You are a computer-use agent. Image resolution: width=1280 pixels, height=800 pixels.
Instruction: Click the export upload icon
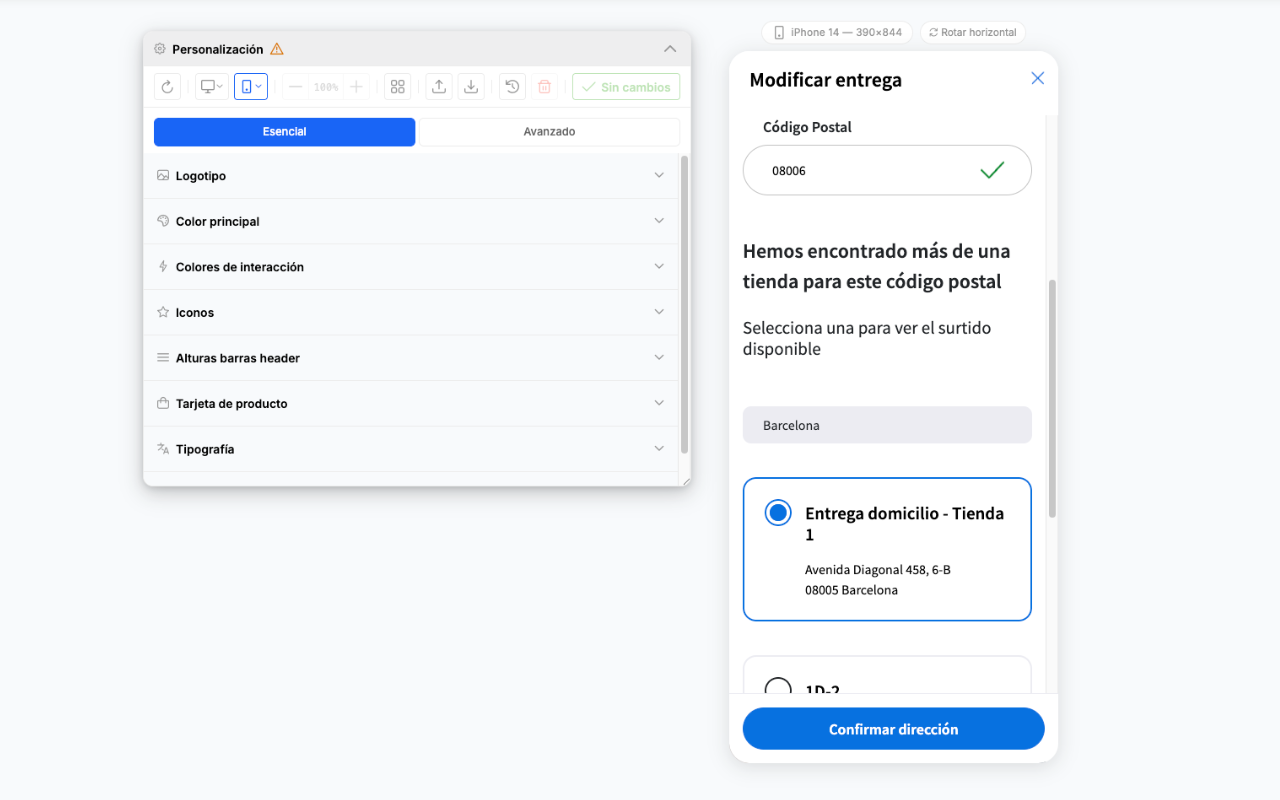(438, 87)
